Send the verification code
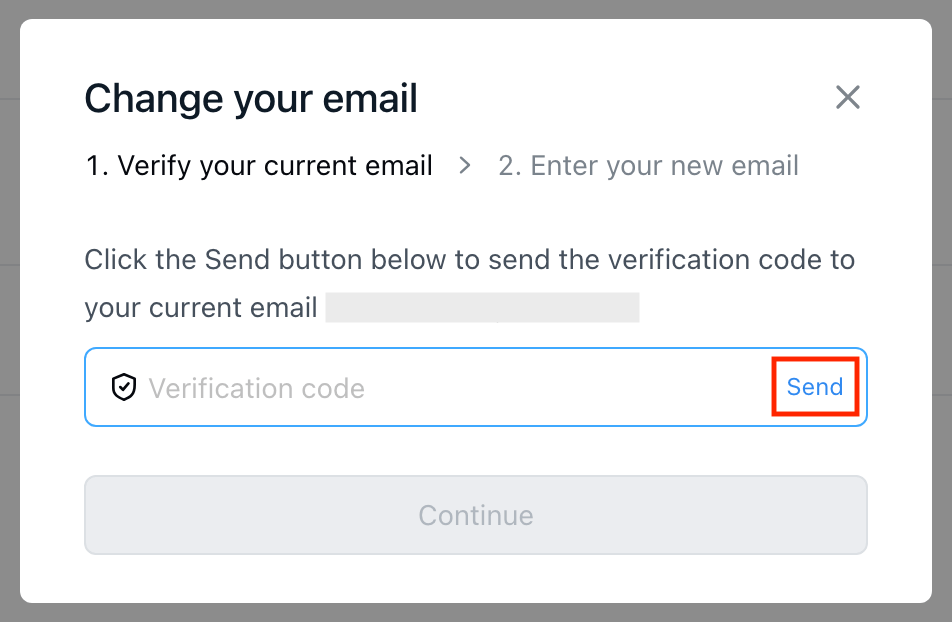Screen dimensions: 952x622 click(x=814, y=388)
